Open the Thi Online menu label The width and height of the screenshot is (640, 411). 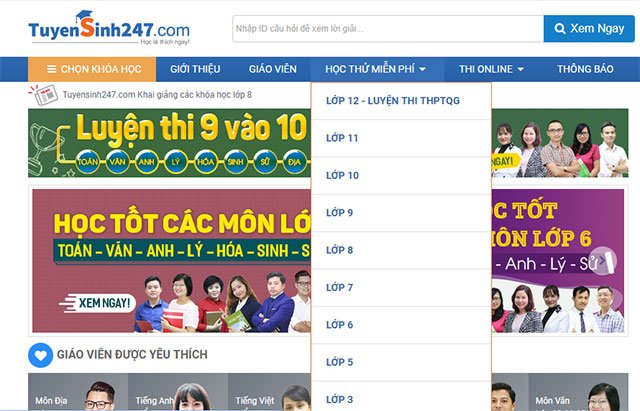(486, 69)
